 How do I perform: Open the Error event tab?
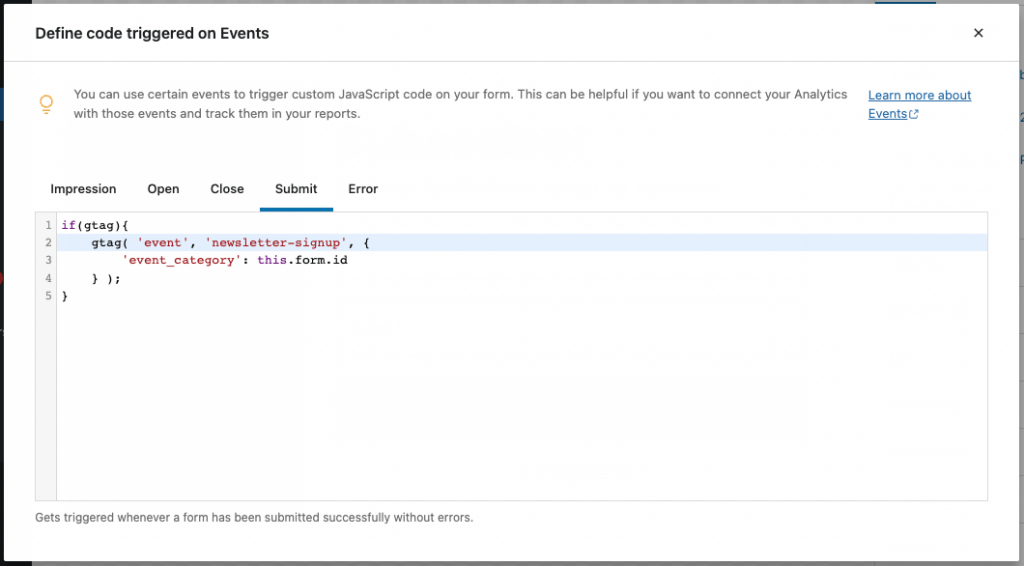tap(363, 189)
